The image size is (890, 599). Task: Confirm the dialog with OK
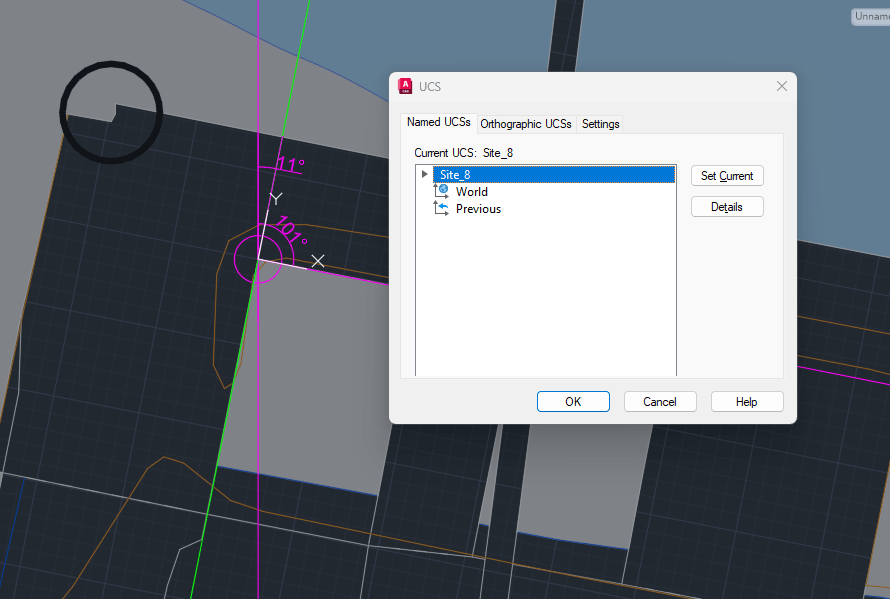click(x=573, y=401)
